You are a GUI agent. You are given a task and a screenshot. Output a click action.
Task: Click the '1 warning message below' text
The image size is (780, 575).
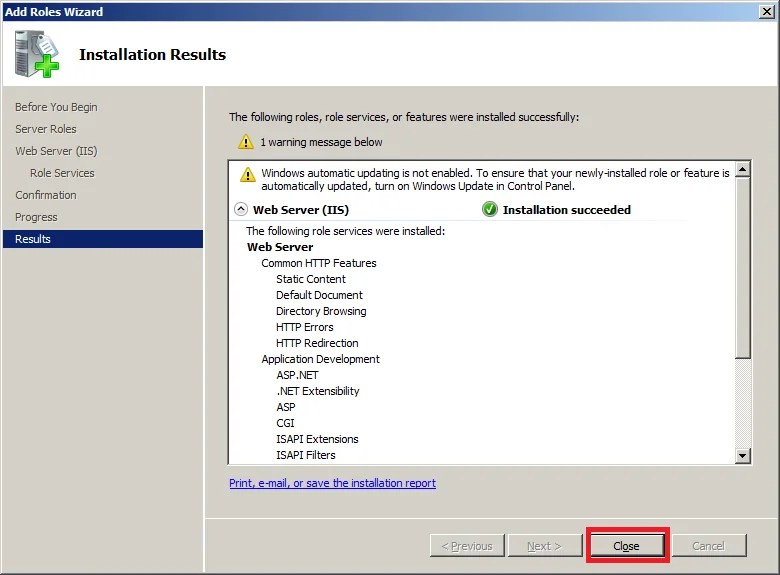click(321, 142)
